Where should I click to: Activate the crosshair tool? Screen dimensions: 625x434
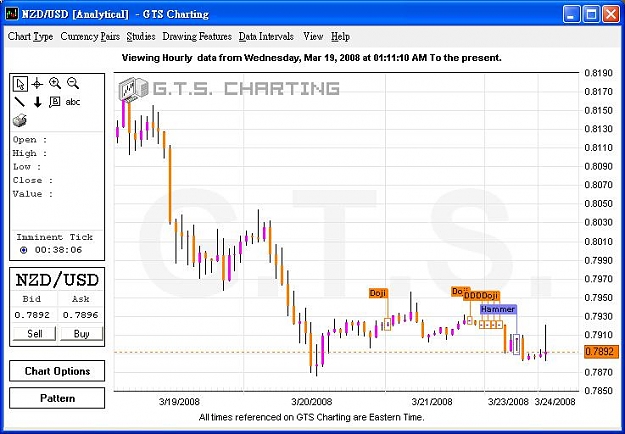(x=37, y=84)
